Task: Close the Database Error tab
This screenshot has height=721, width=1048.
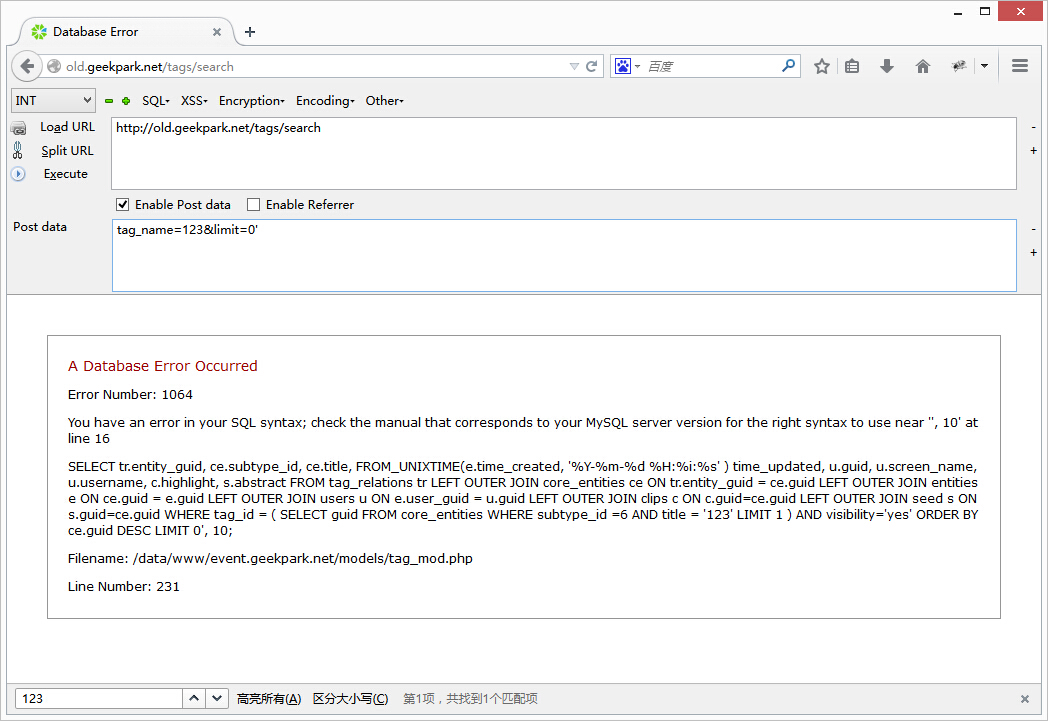Action: 217,32
